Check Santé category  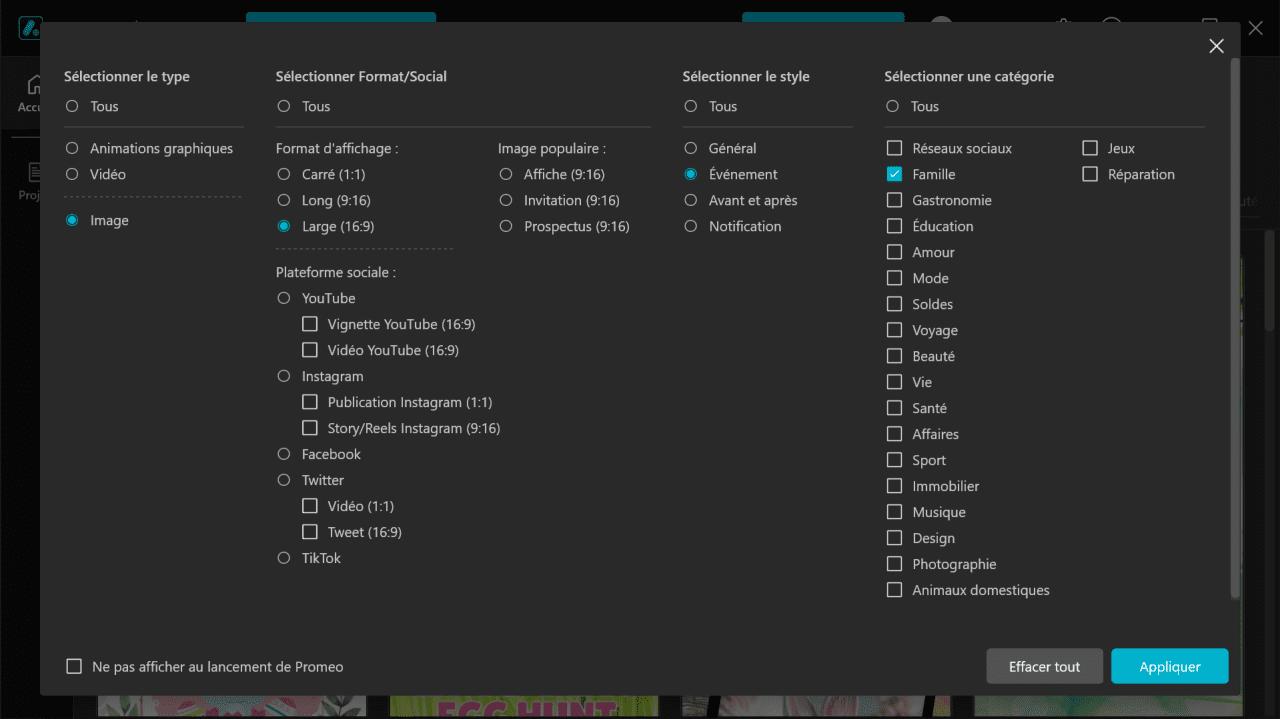(x=895, y=408)
